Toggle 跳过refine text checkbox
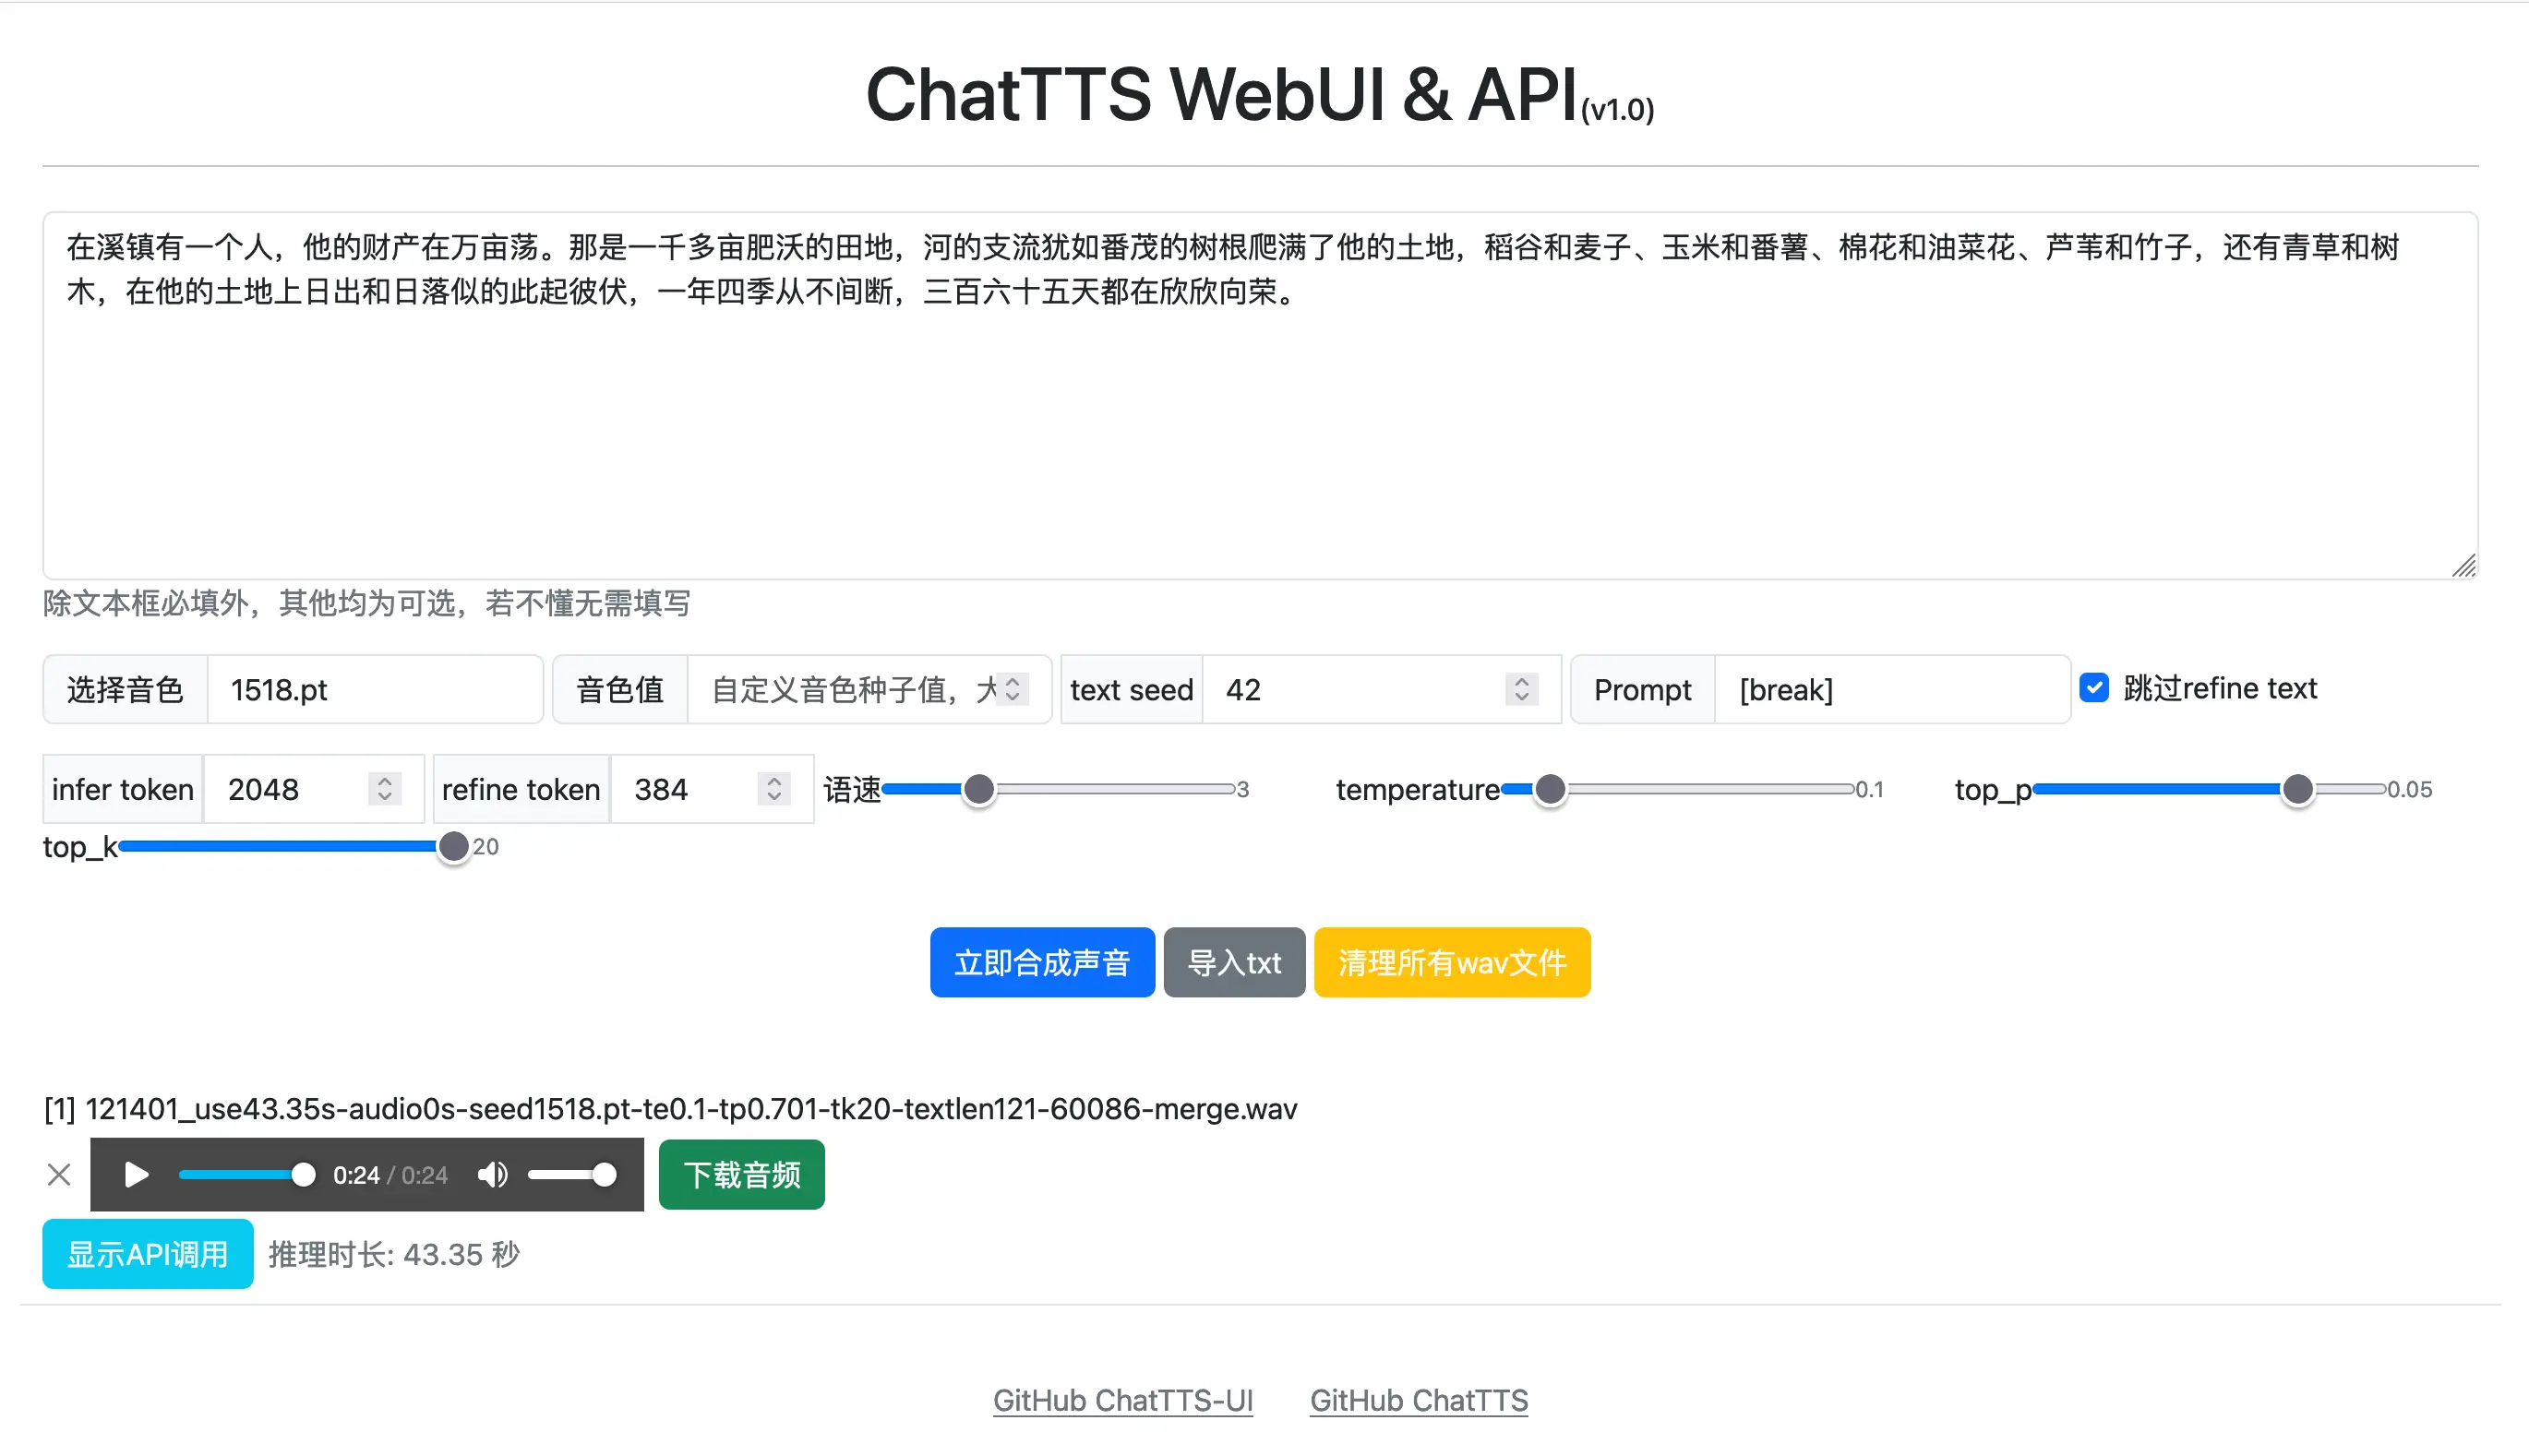Viewport: 2529px width, 1456px height. (x=2093, y=688)
